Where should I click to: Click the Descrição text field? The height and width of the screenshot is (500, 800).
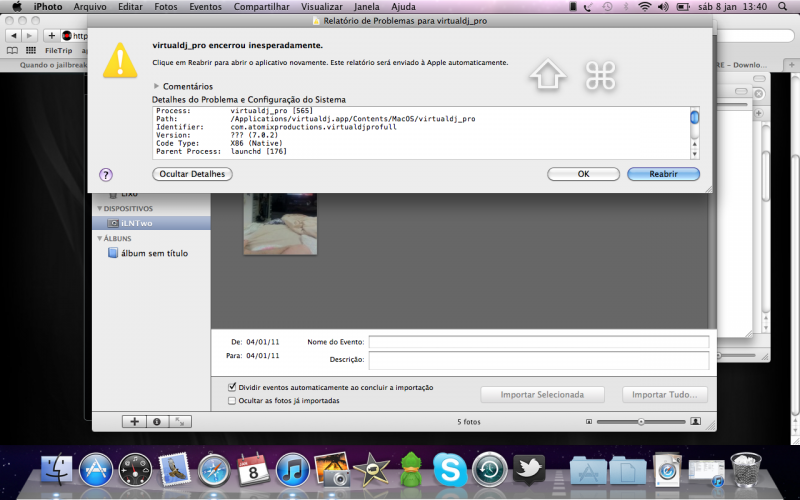539,360
